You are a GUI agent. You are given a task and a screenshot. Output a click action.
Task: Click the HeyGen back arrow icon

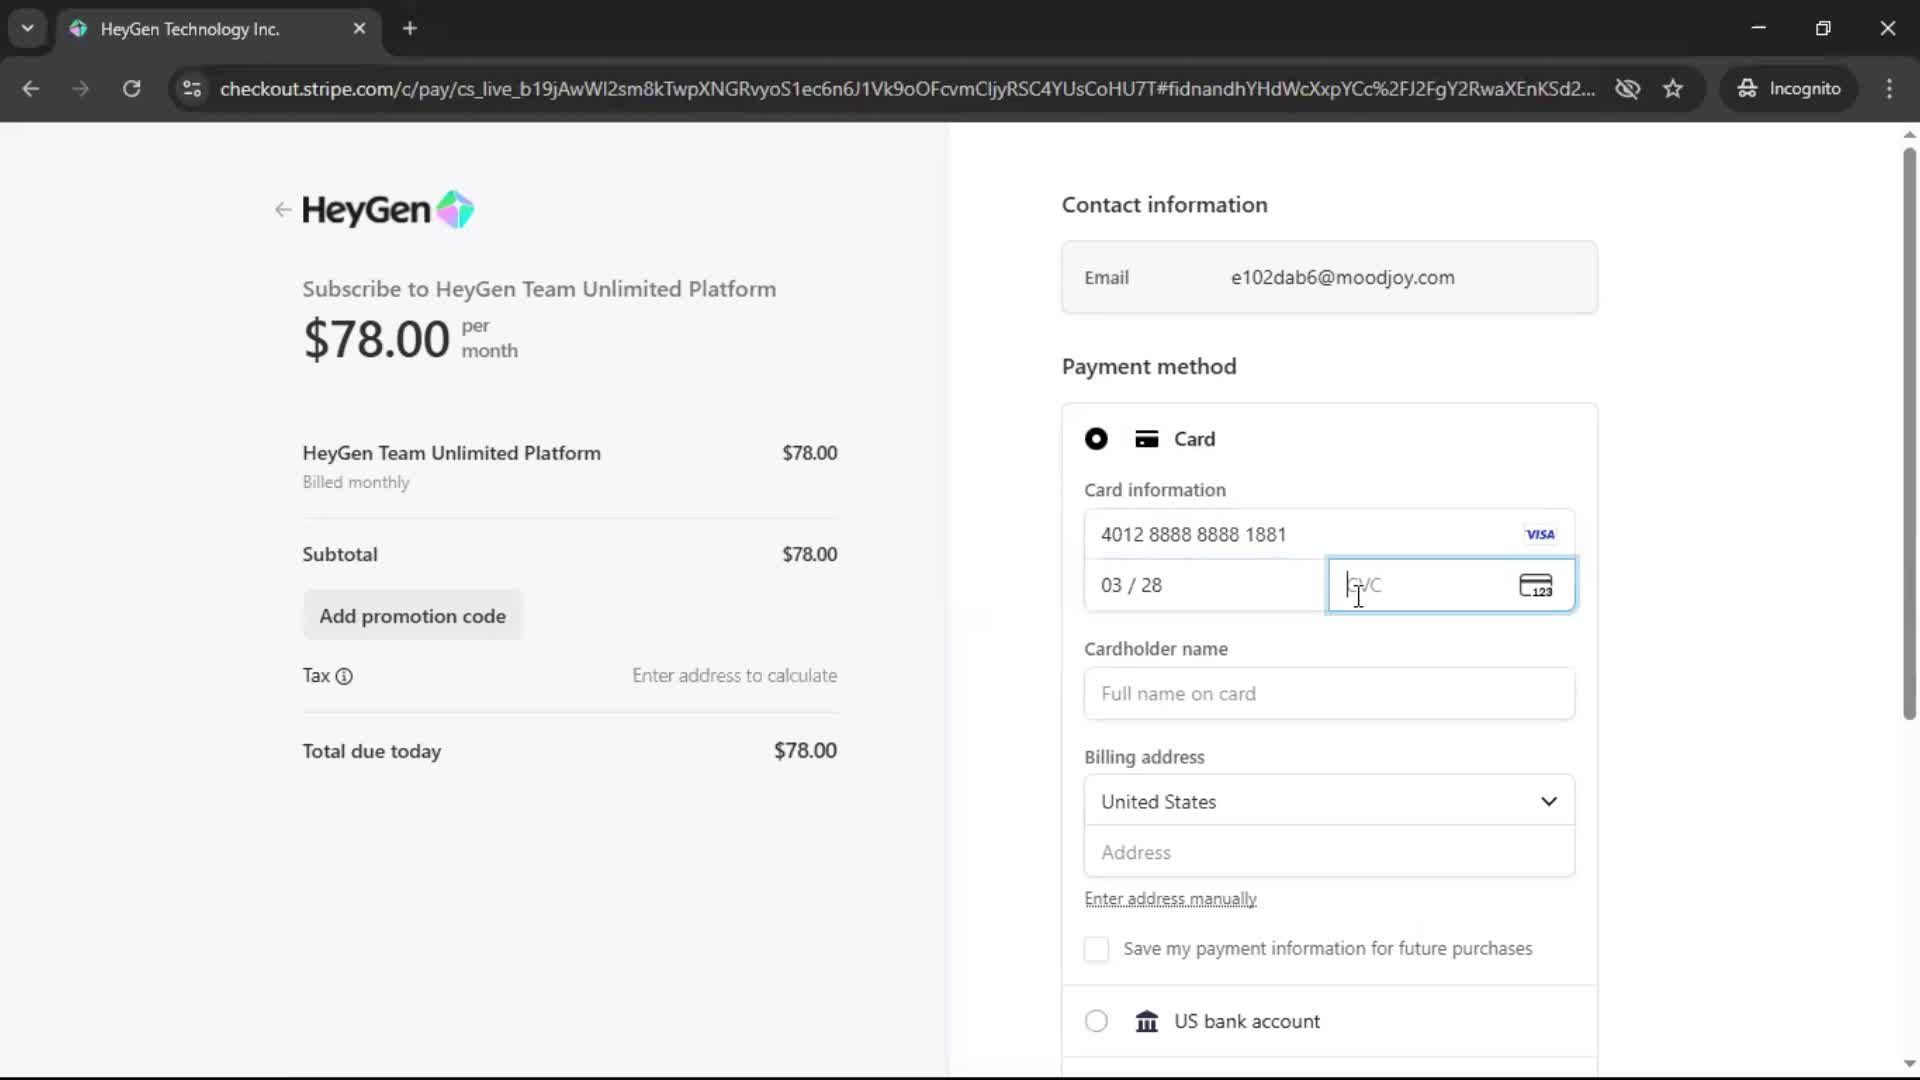point(282,210)
